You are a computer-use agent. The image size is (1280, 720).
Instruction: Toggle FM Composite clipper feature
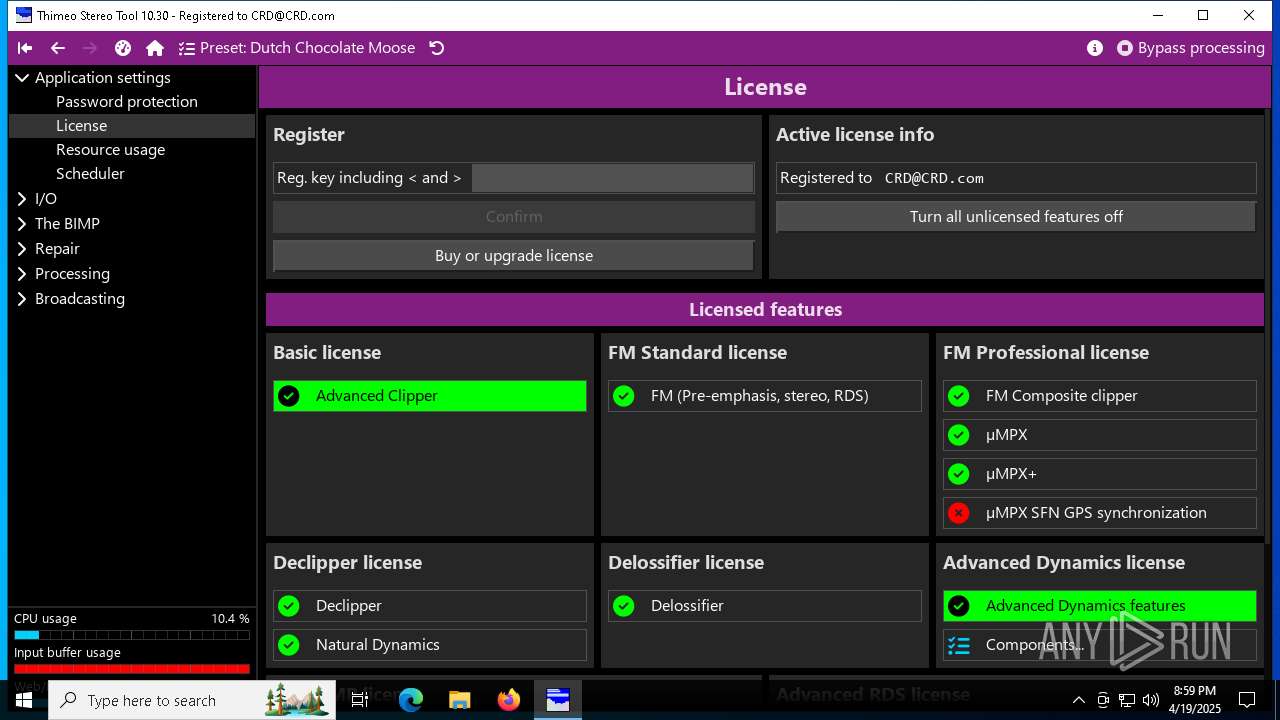[1100, 396]
